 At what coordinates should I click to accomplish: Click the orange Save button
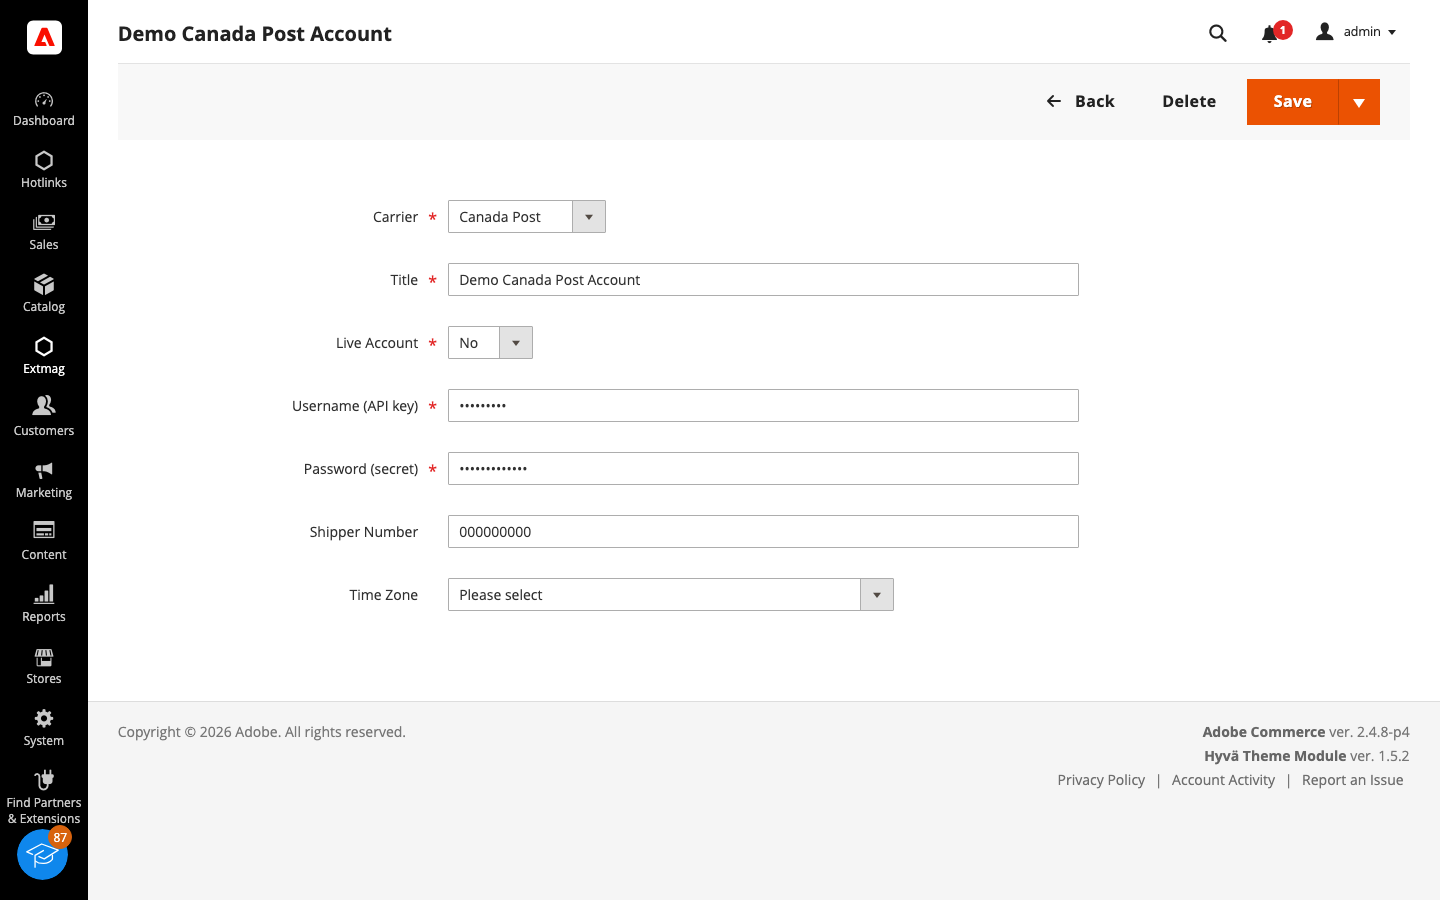coord(1292,102)
